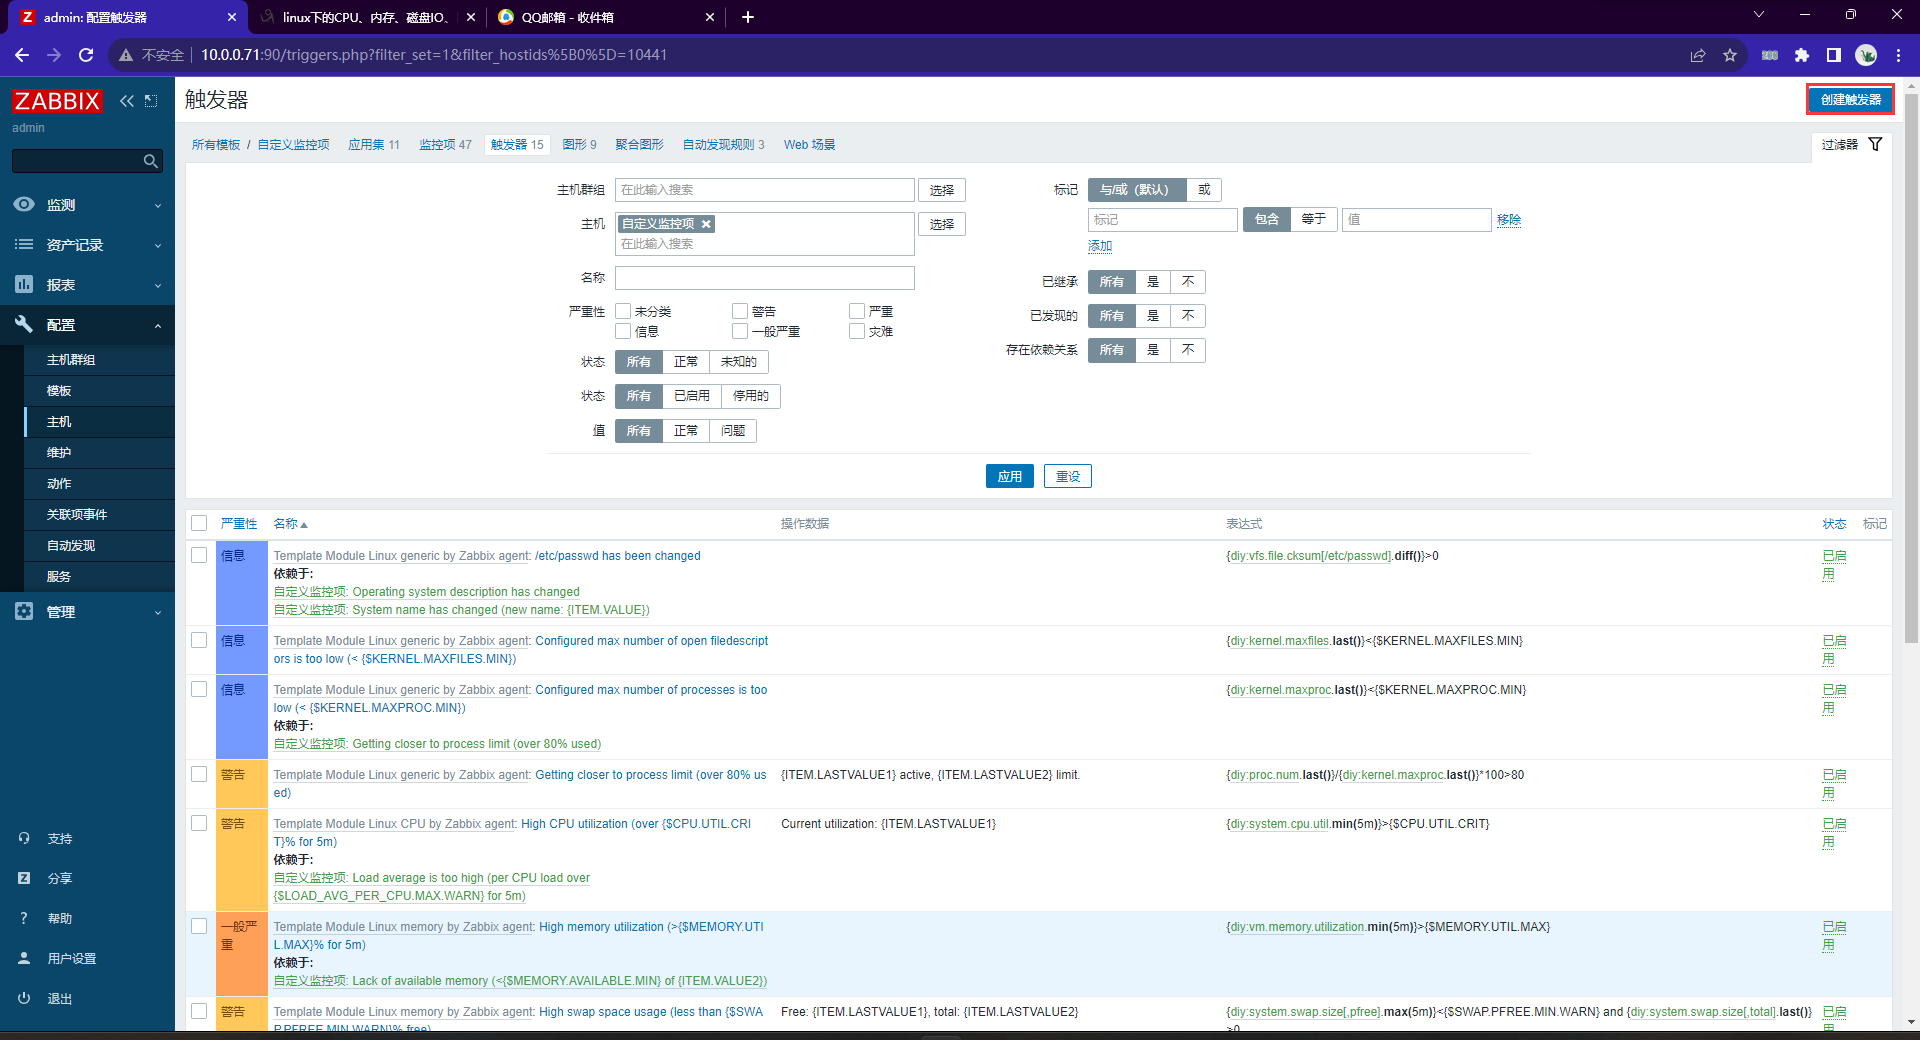1920x1040 pixels.
Task: Open the browser side panel icon
Action: [1834, 55]
